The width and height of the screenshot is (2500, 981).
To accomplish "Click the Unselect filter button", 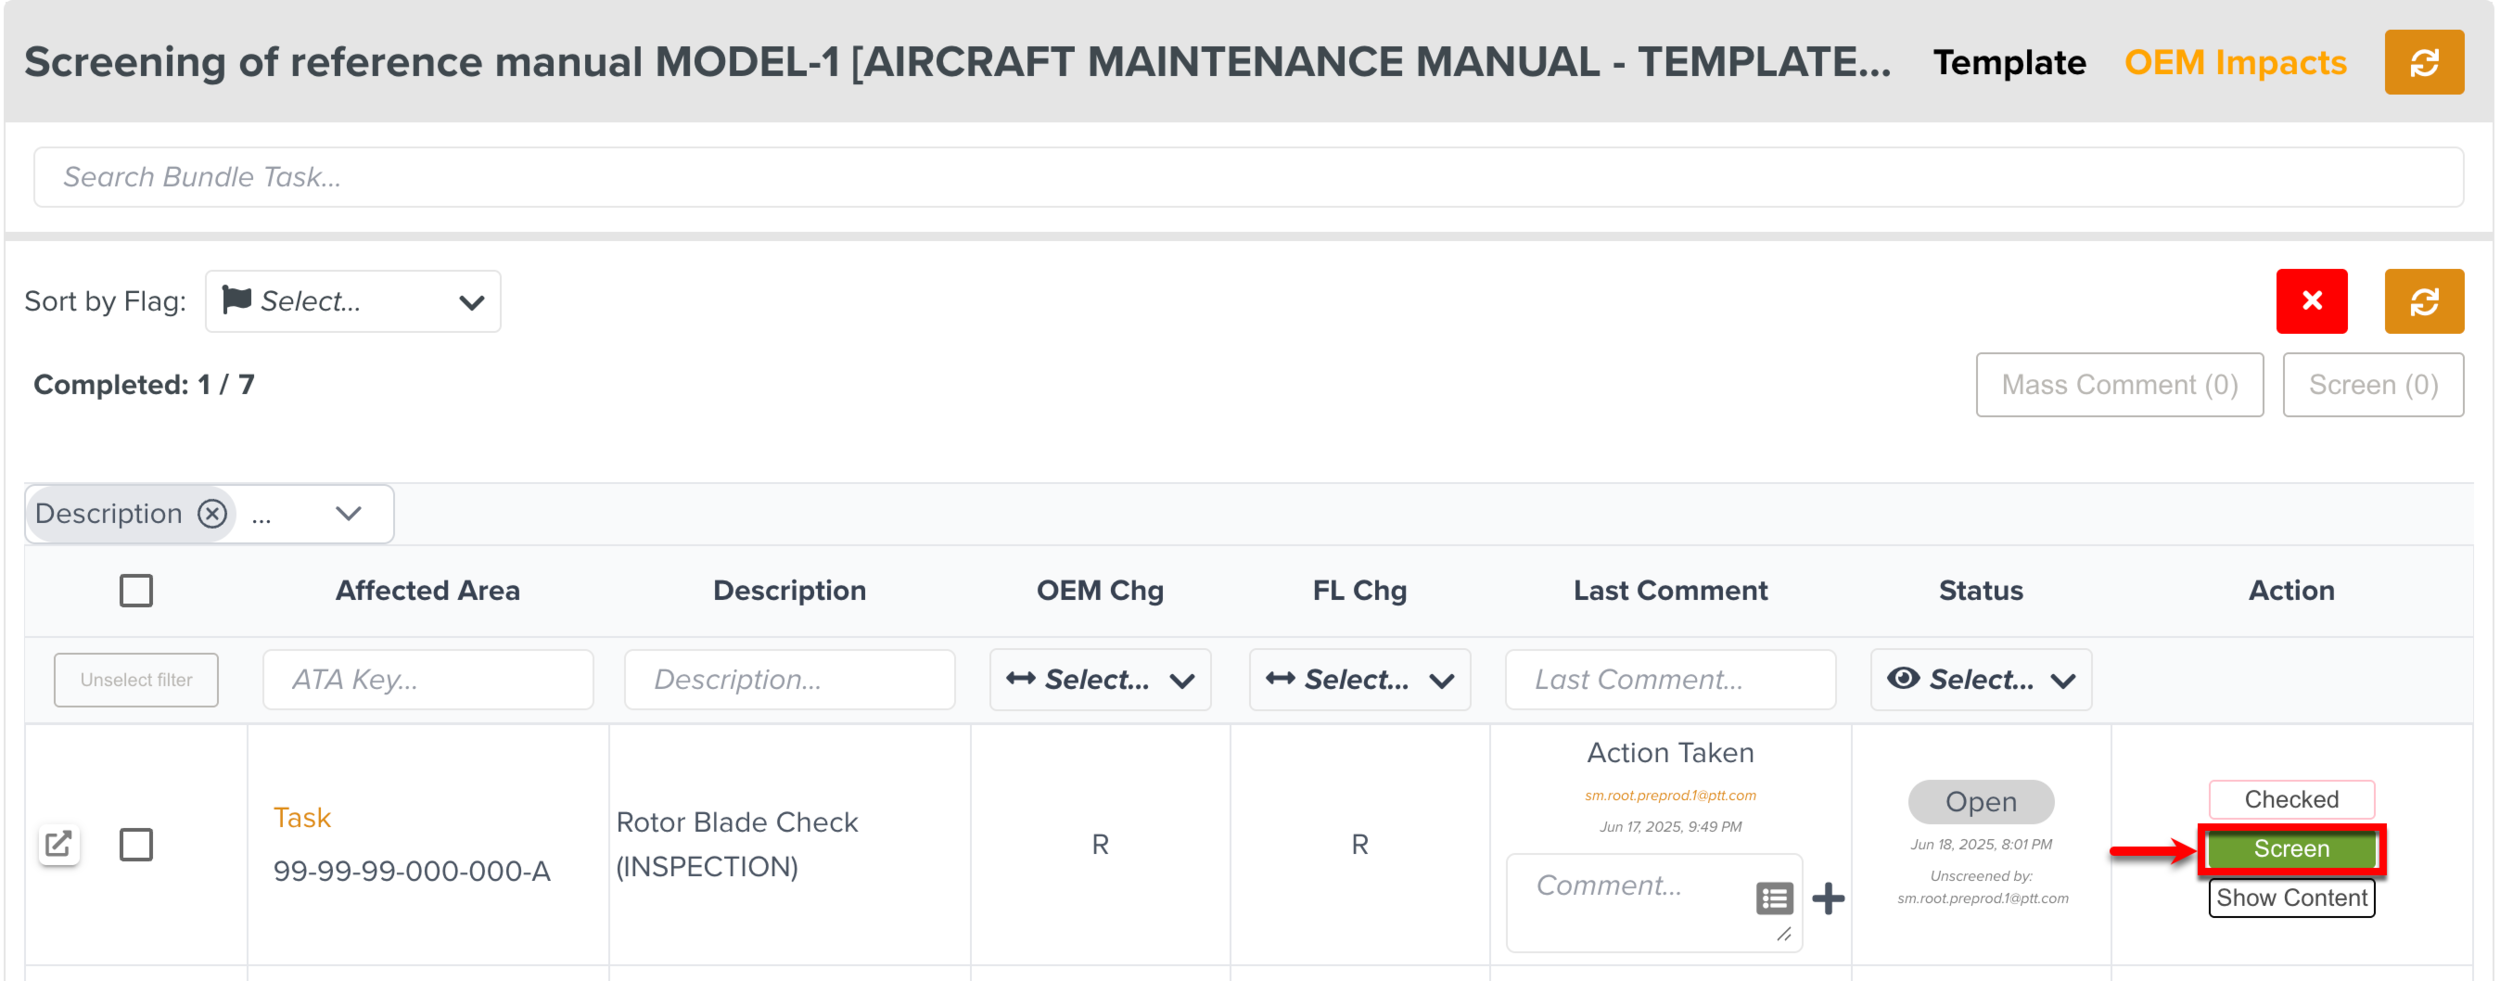I will [136, 680].
